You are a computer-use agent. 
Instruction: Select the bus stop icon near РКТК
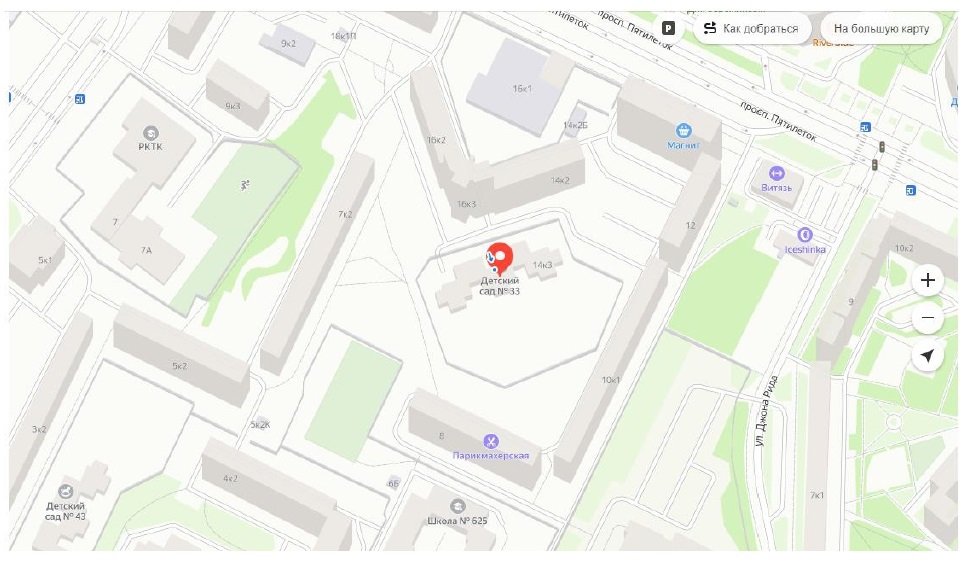[79, 99]
